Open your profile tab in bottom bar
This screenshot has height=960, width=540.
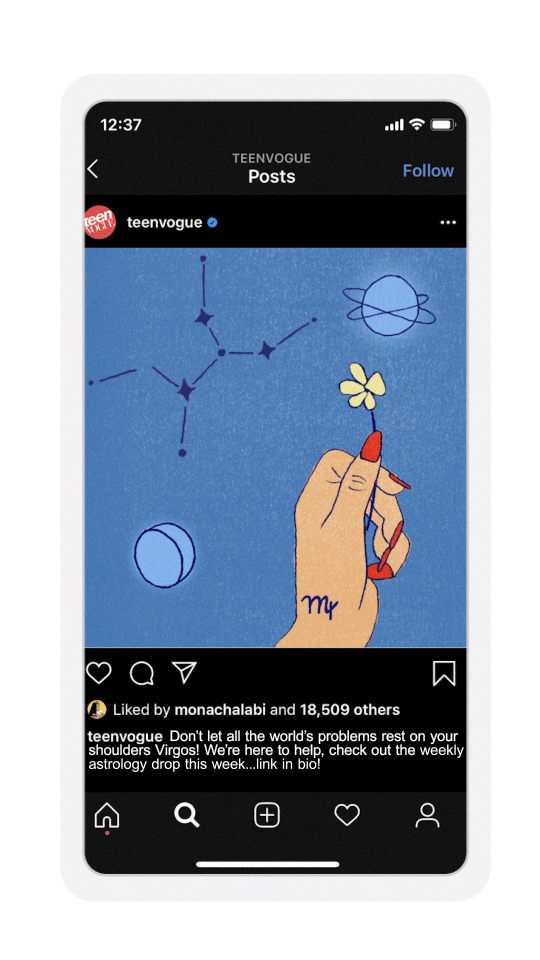coord(427,816)
